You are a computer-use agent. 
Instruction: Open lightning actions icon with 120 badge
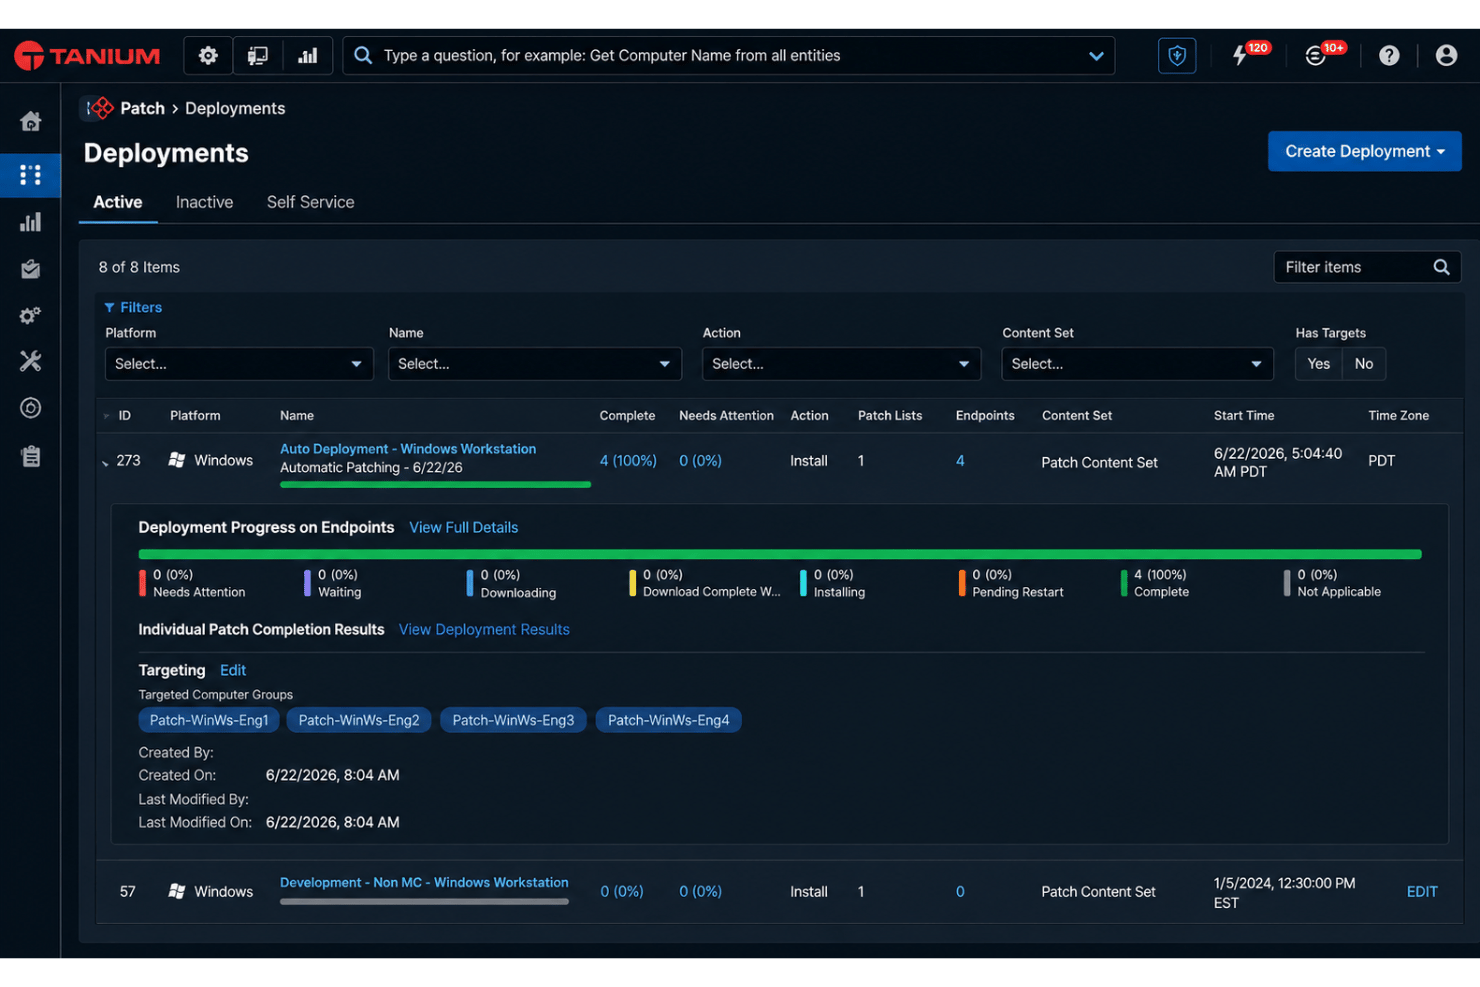(1241, 56)
